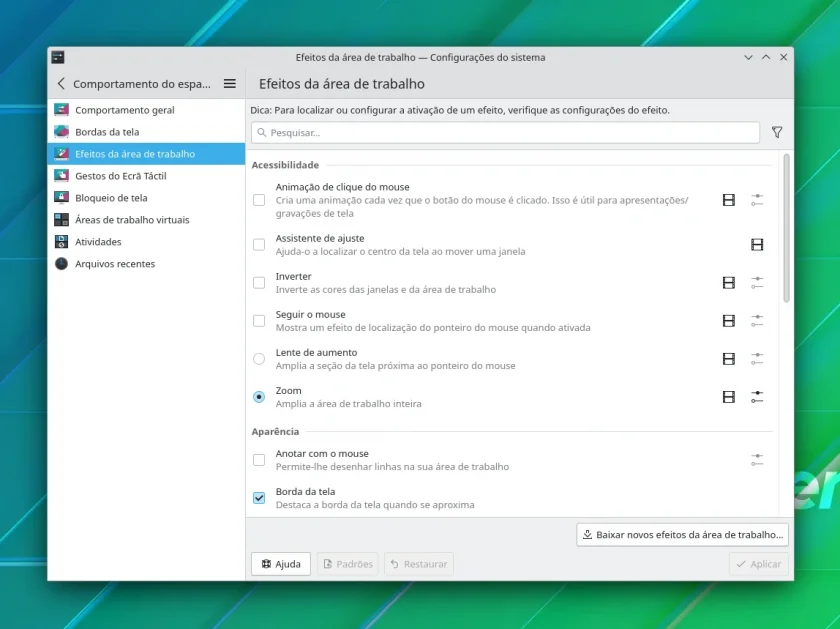Screen dimensions: 840x629
Task: Click the effects list vertical scrollbar
Action: point(786,228)
